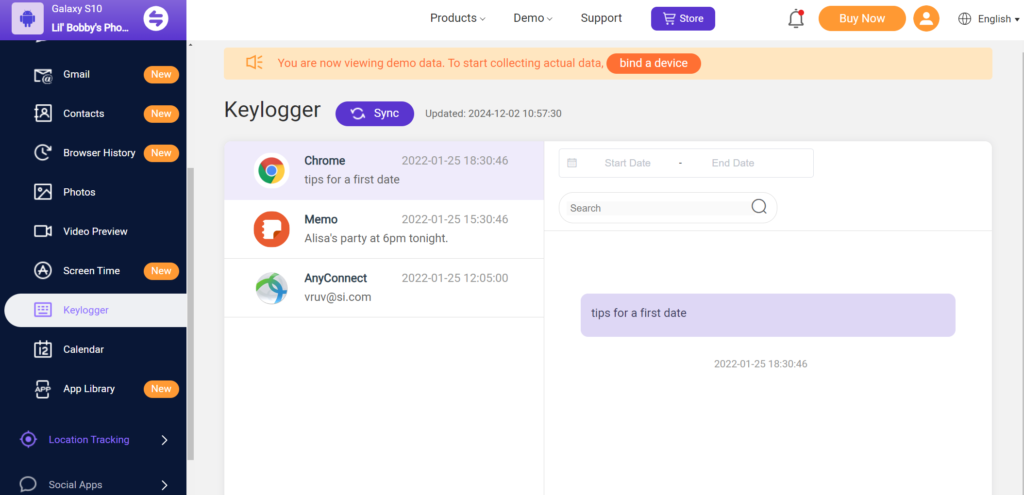This screenshot has height=495, width=1024.
Task: Click the Store button
Action: tap(683, 19)
